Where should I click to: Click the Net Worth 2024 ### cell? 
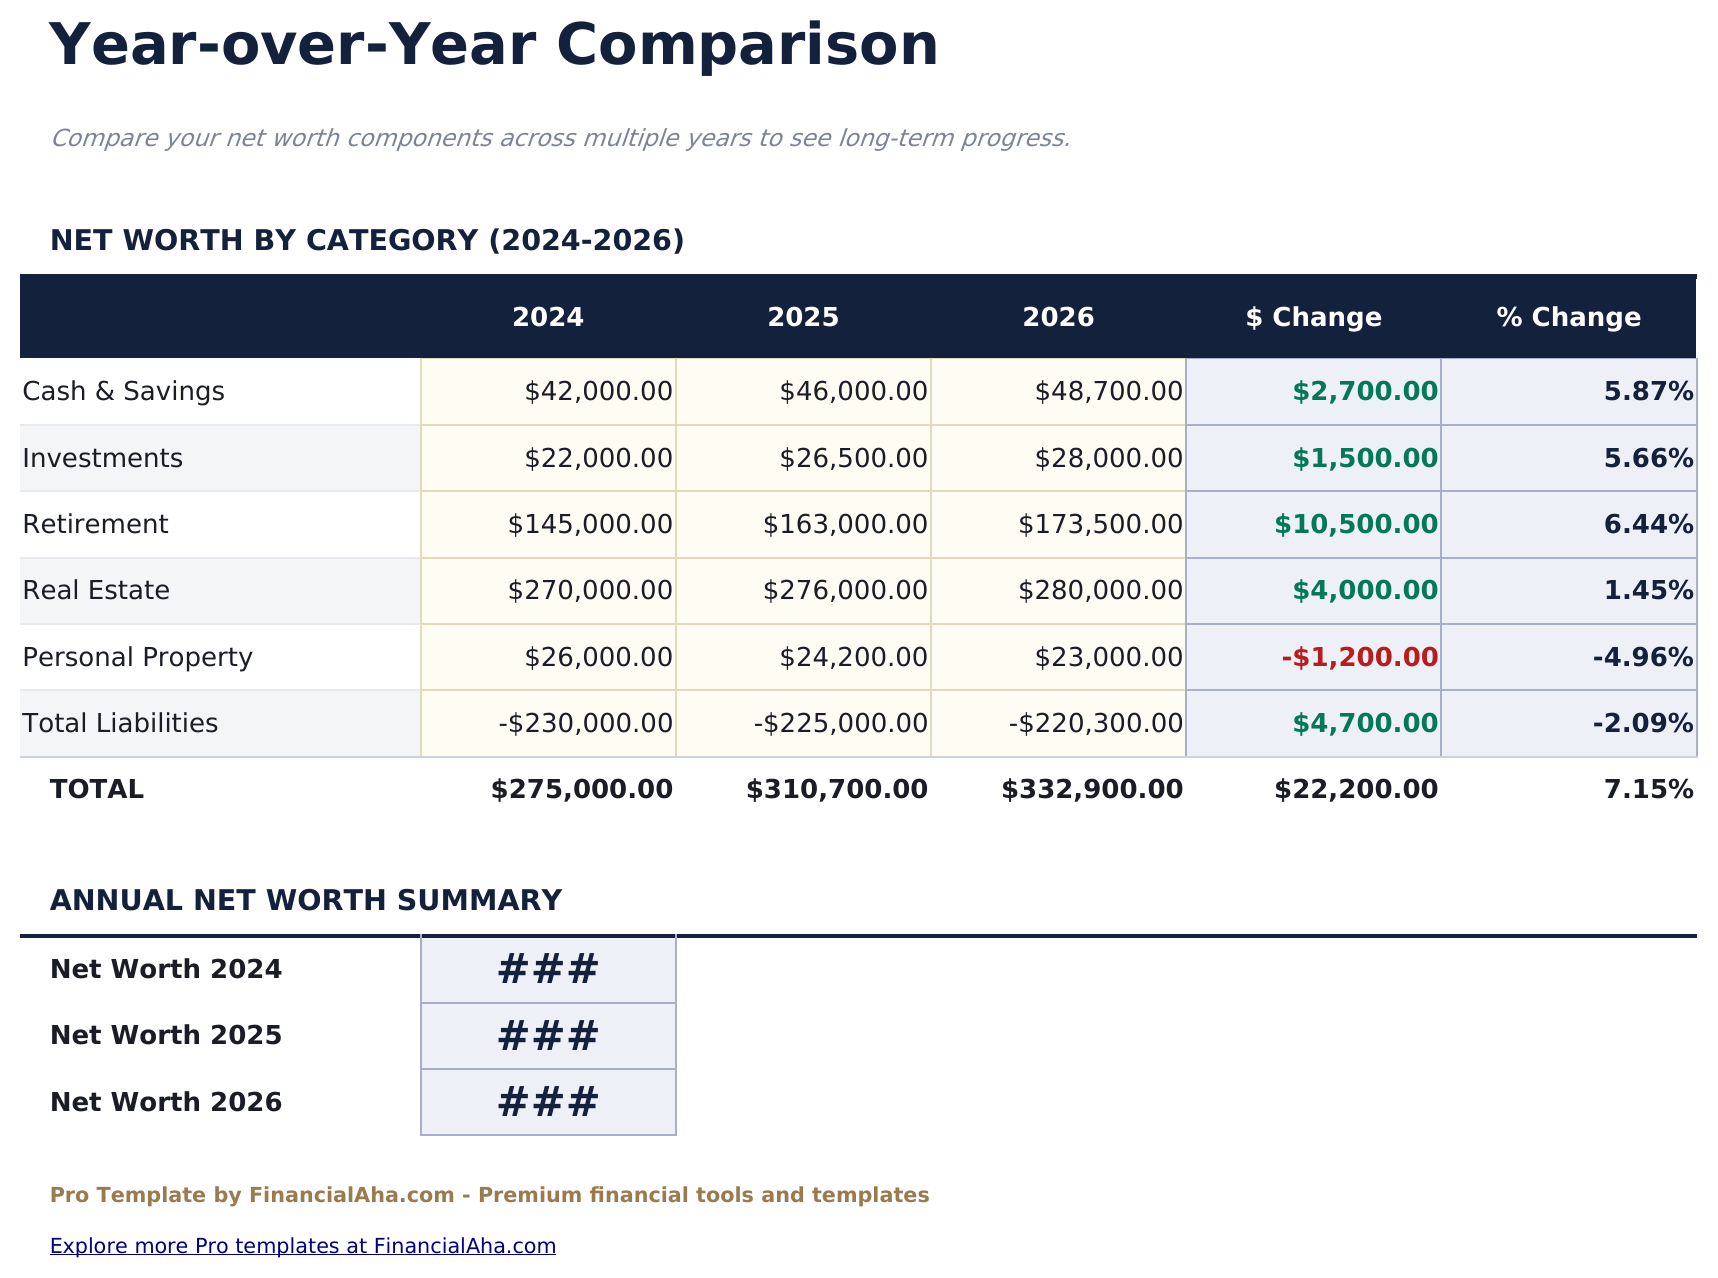click(548, 968)
